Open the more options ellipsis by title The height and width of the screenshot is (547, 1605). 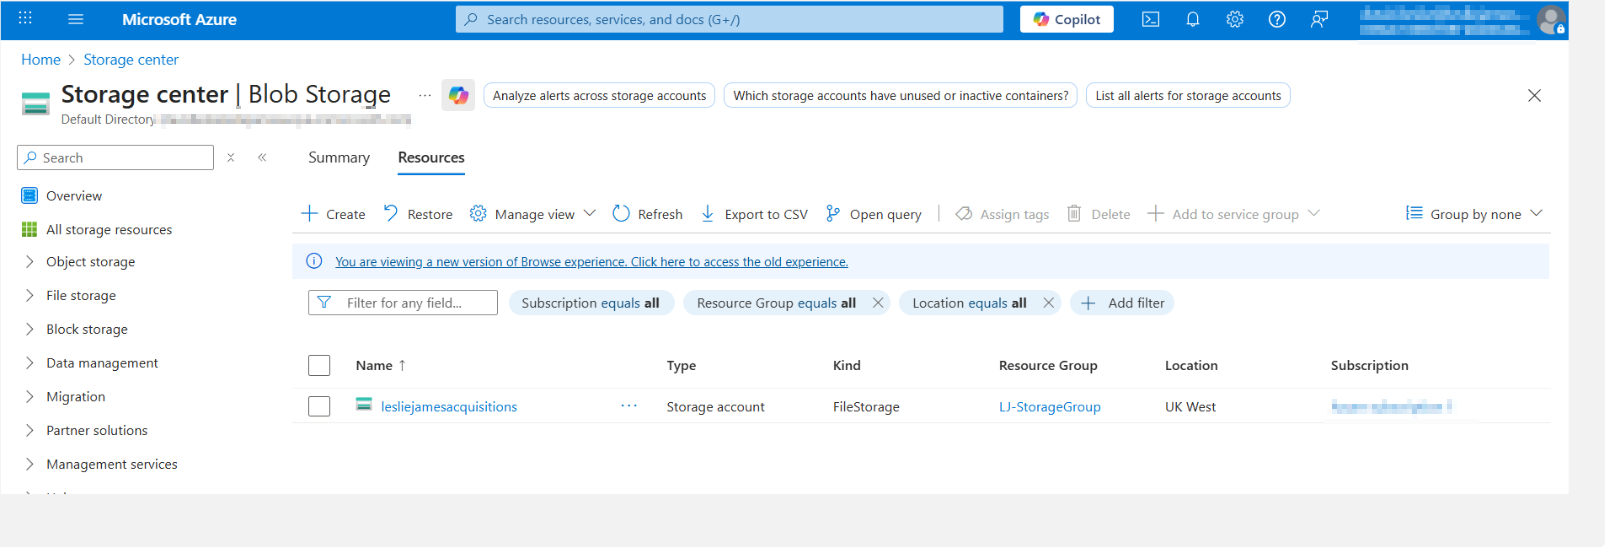point(425,95)
